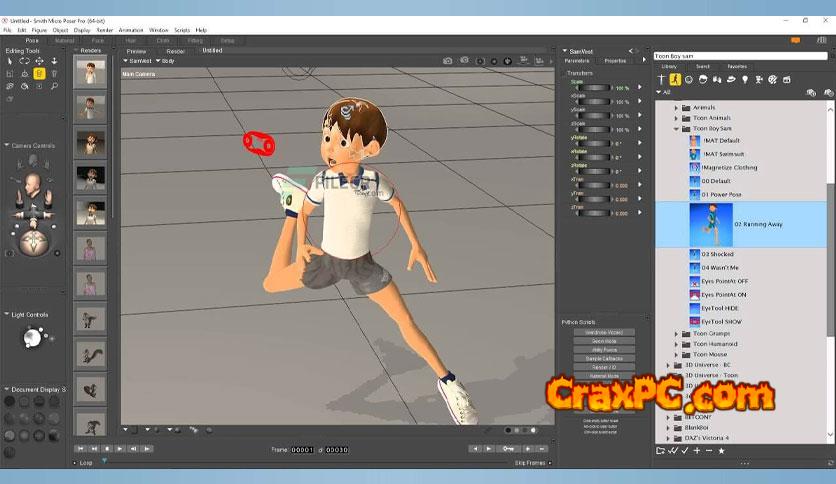Click the highlighted yellow editing tool
This screenshot has height=484, width=836.
pyautogui.click(x=39, y=74)
